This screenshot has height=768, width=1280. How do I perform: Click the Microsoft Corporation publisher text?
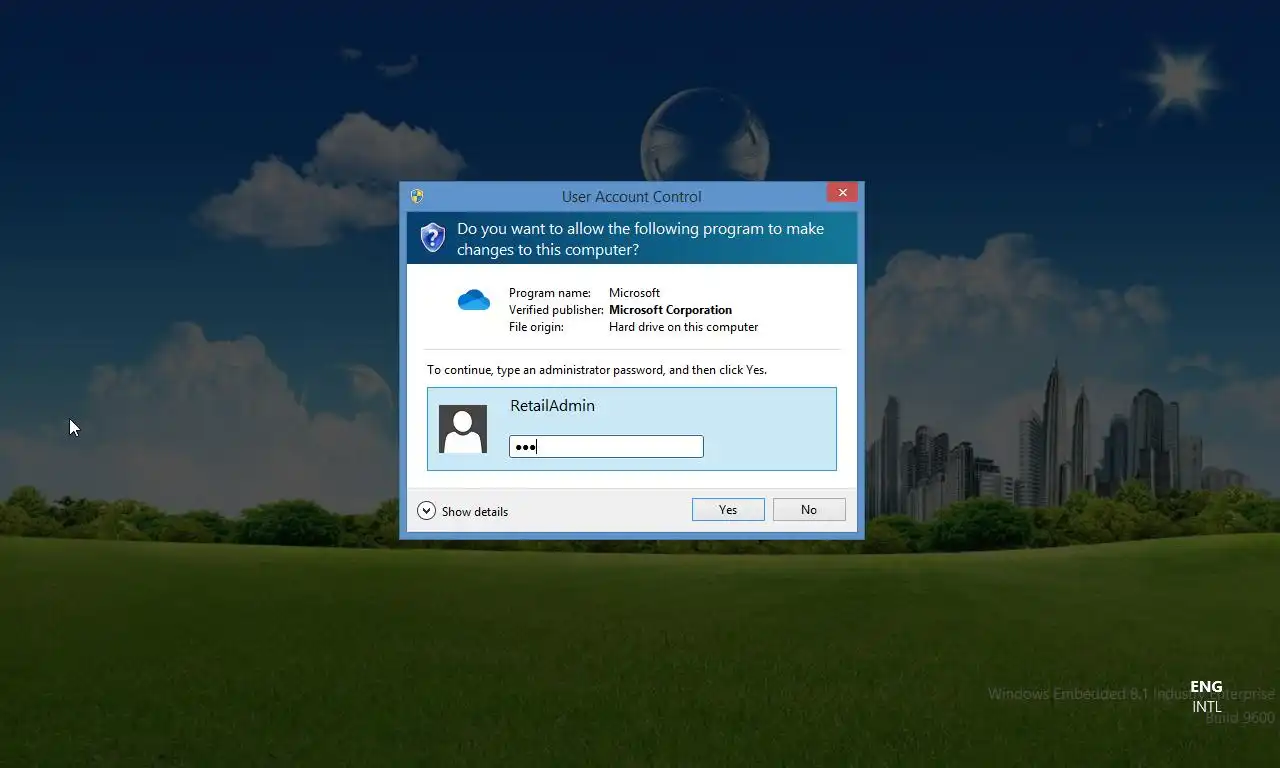coord(670,310)
